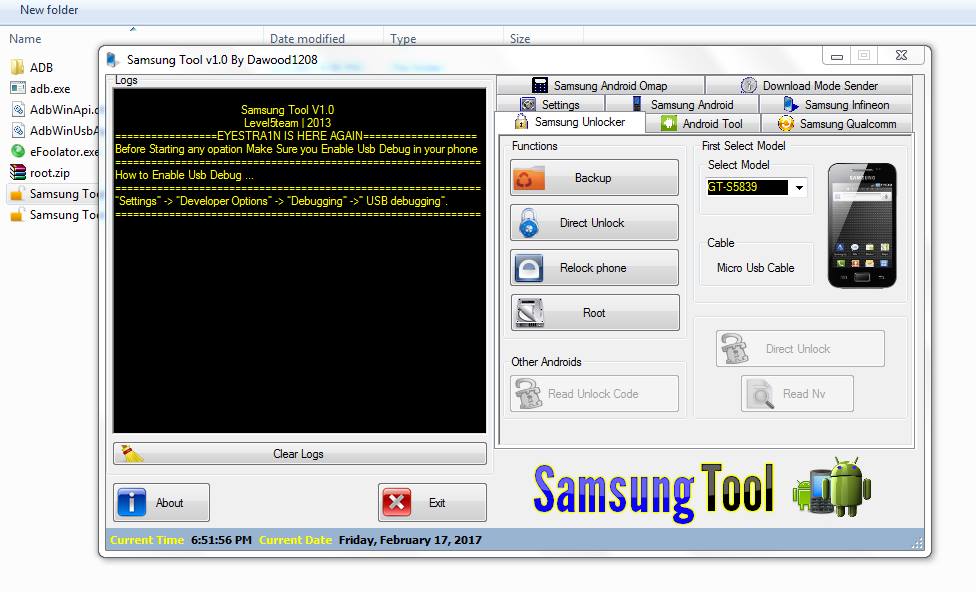
Task: Click the red X icon on Exit
Action: click(x=397, y=502)
